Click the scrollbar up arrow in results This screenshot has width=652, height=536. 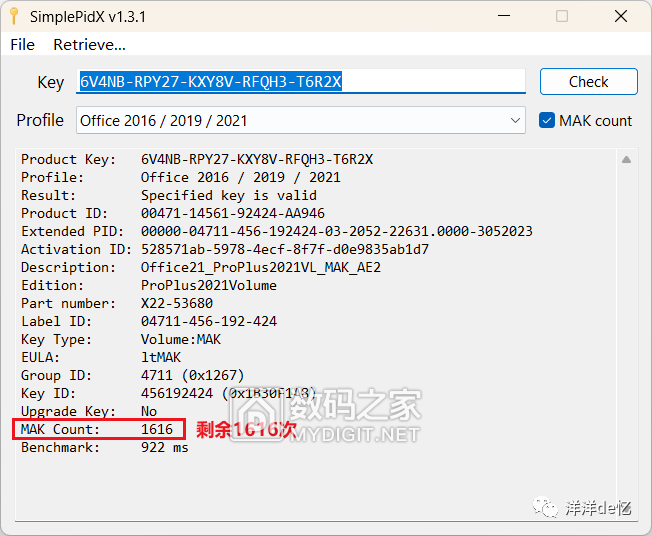coord(626,160)
